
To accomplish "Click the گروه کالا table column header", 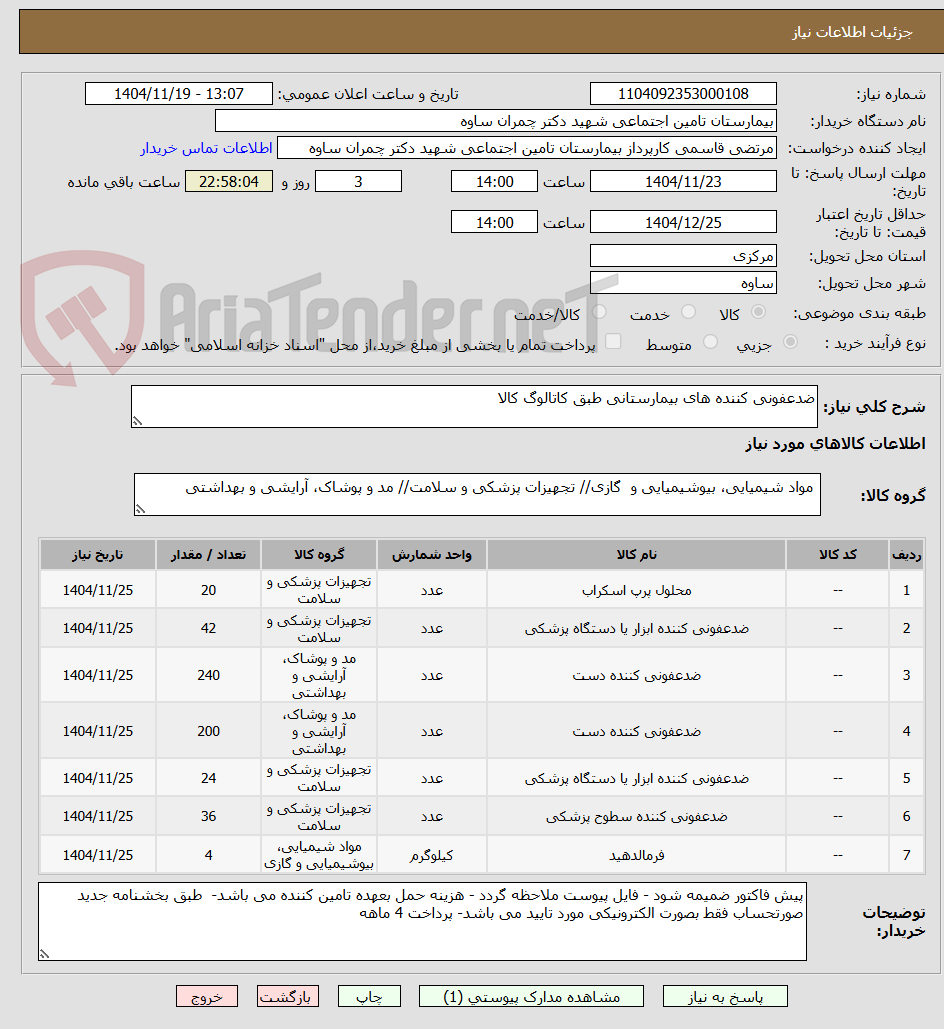I will click(319, 555).
